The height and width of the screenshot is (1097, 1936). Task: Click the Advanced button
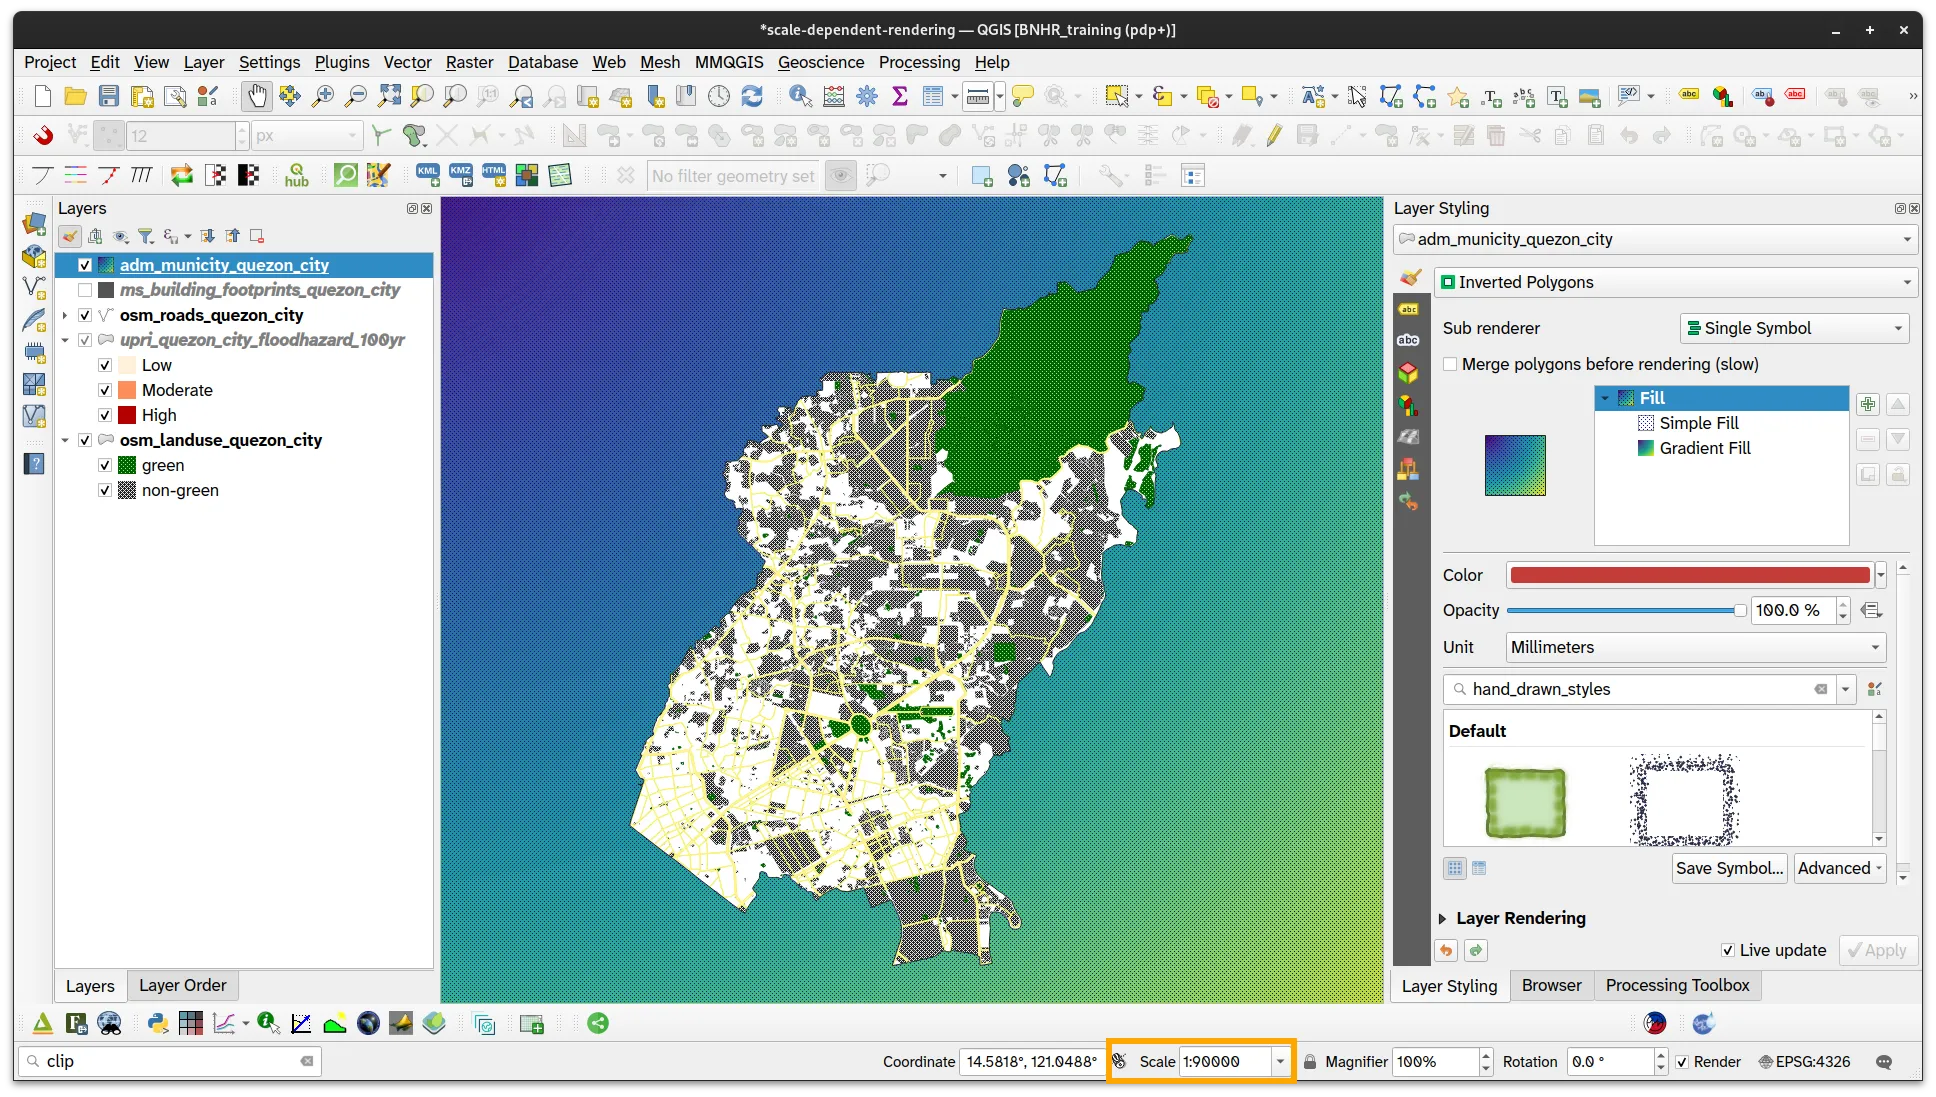click(1839, 868)
